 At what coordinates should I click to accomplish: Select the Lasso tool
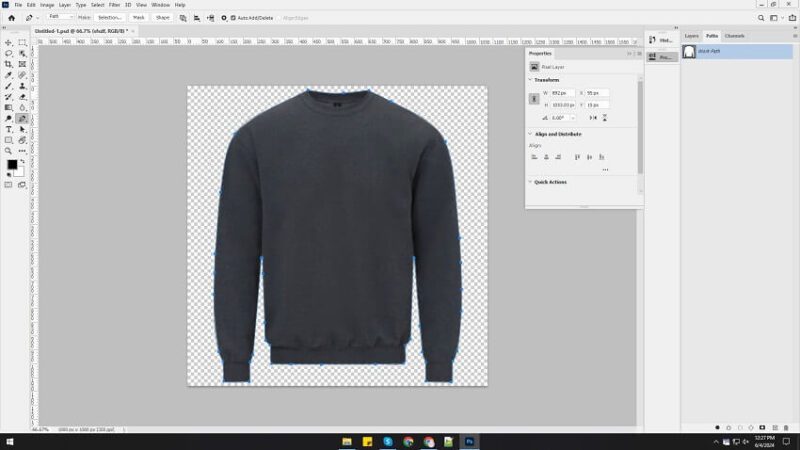point(8,54)
